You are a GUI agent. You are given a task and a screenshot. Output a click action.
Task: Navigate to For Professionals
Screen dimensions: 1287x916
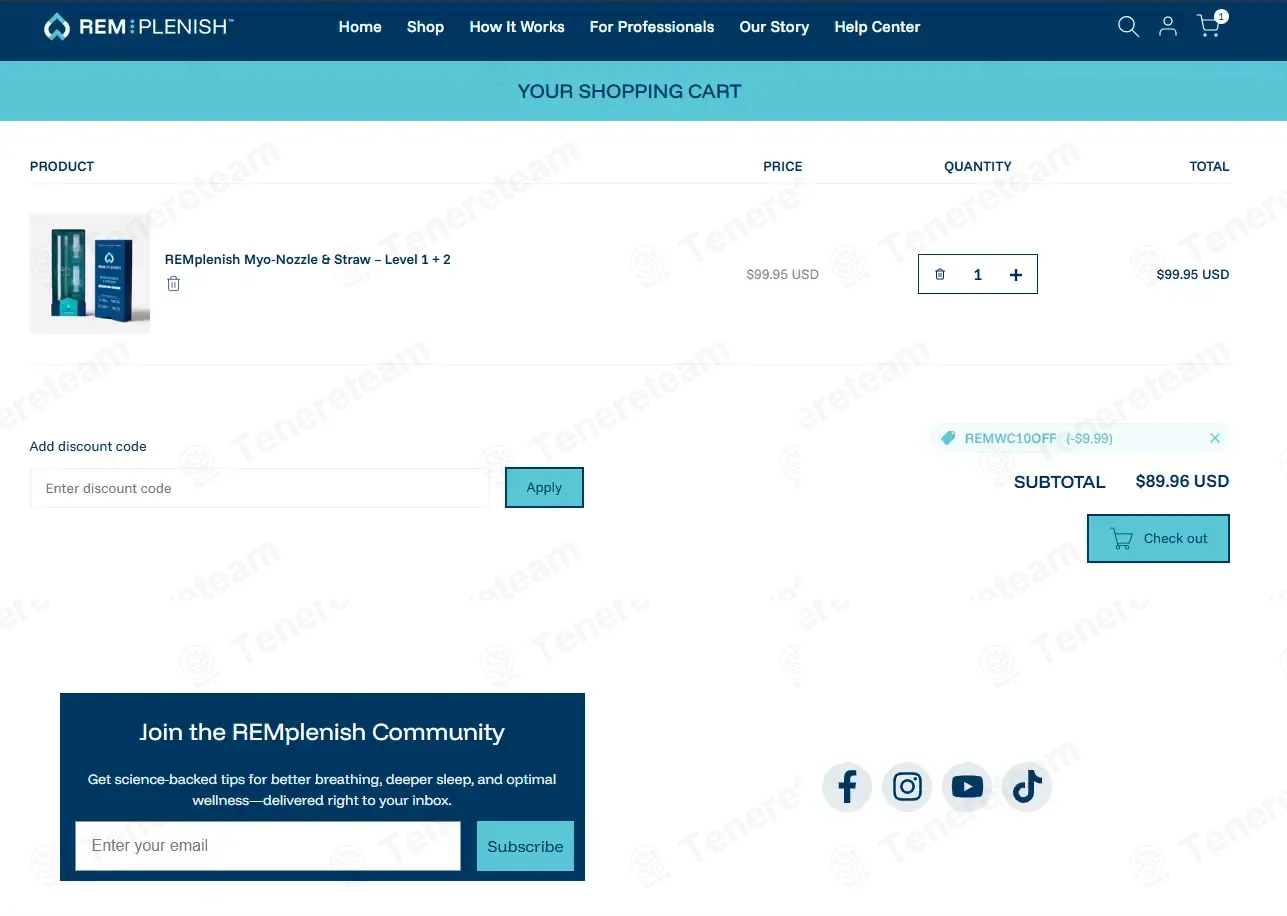[x=652, y=27]
